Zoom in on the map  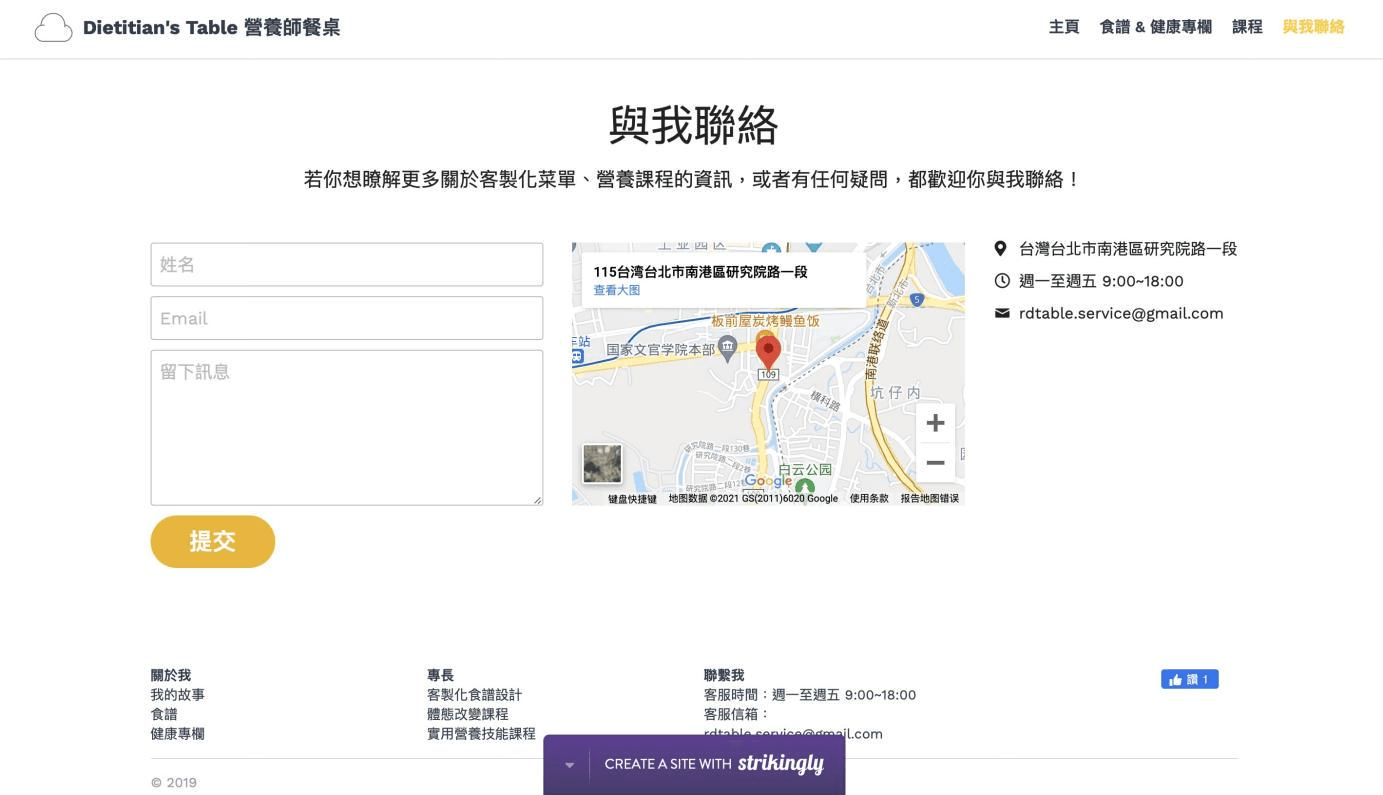(x=935, y=423)
